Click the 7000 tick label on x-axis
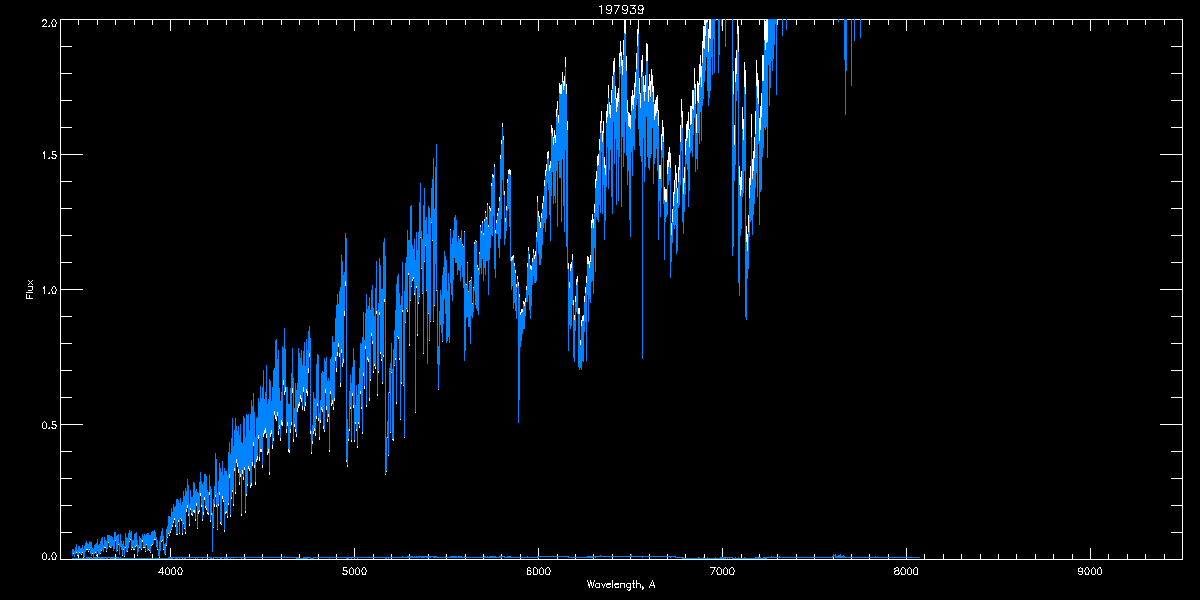1200x600 pixels. [722, 572]
